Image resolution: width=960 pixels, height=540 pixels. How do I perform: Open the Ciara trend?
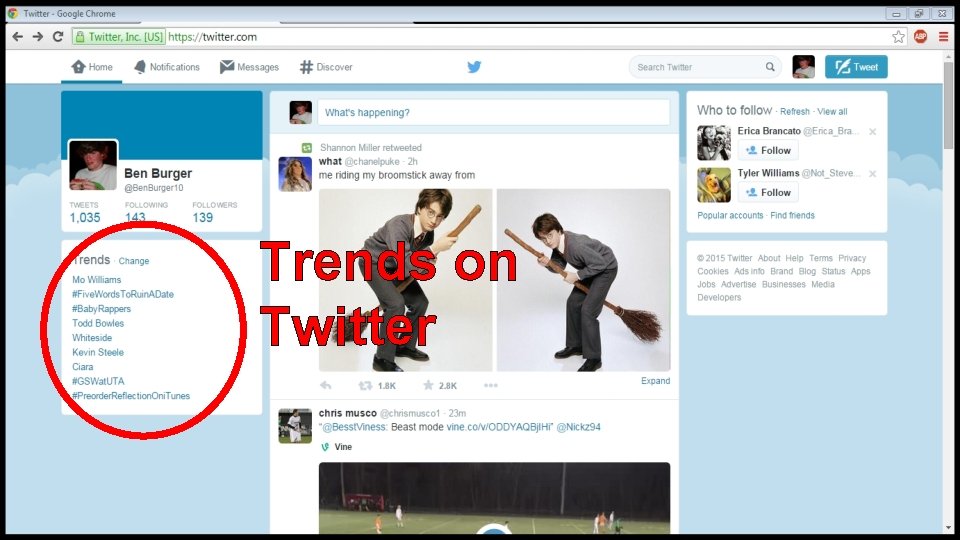click(83, 367)
